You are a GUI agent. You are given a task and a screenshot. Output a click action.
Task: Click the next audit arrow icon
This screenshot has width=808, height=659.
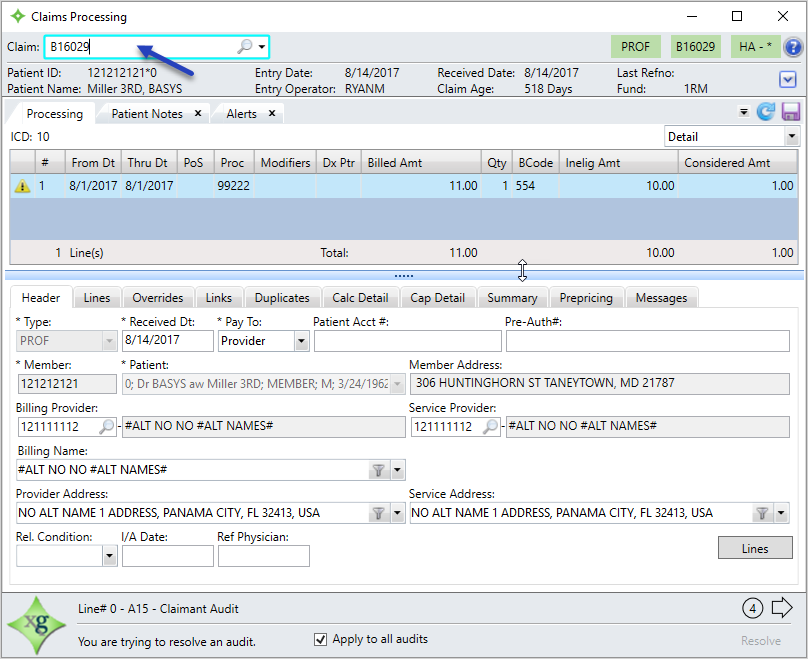coord(782,608)
